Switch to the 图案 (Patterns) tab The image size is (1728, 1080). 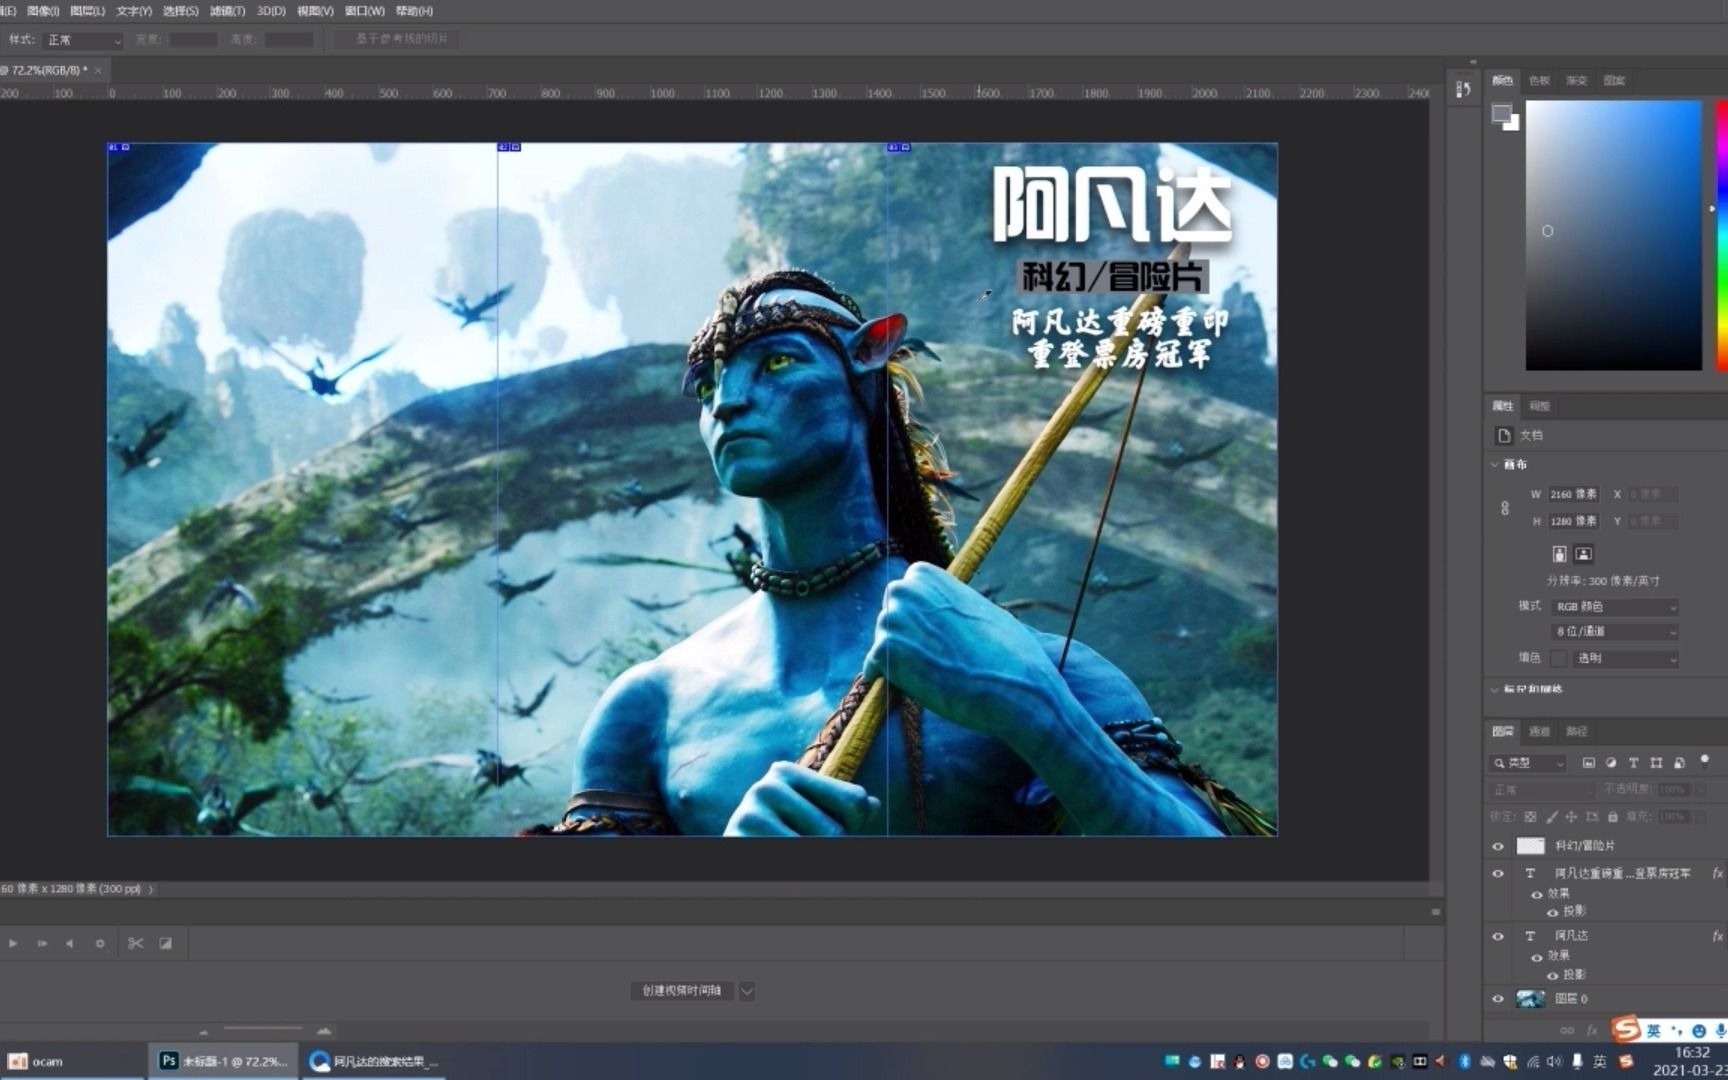pos(1614,81)
